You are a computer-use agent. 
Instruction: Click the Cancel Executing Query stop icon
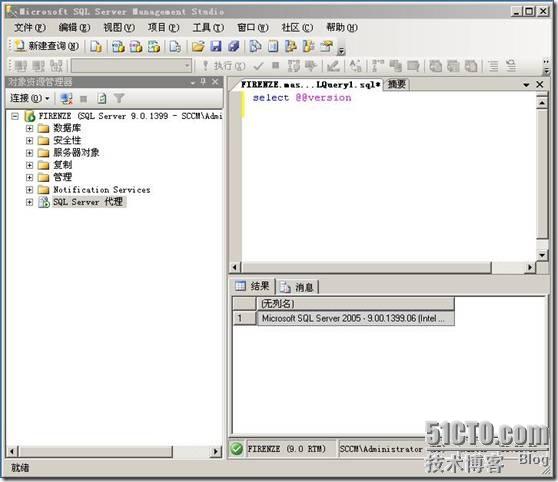[x=275, y=66]
